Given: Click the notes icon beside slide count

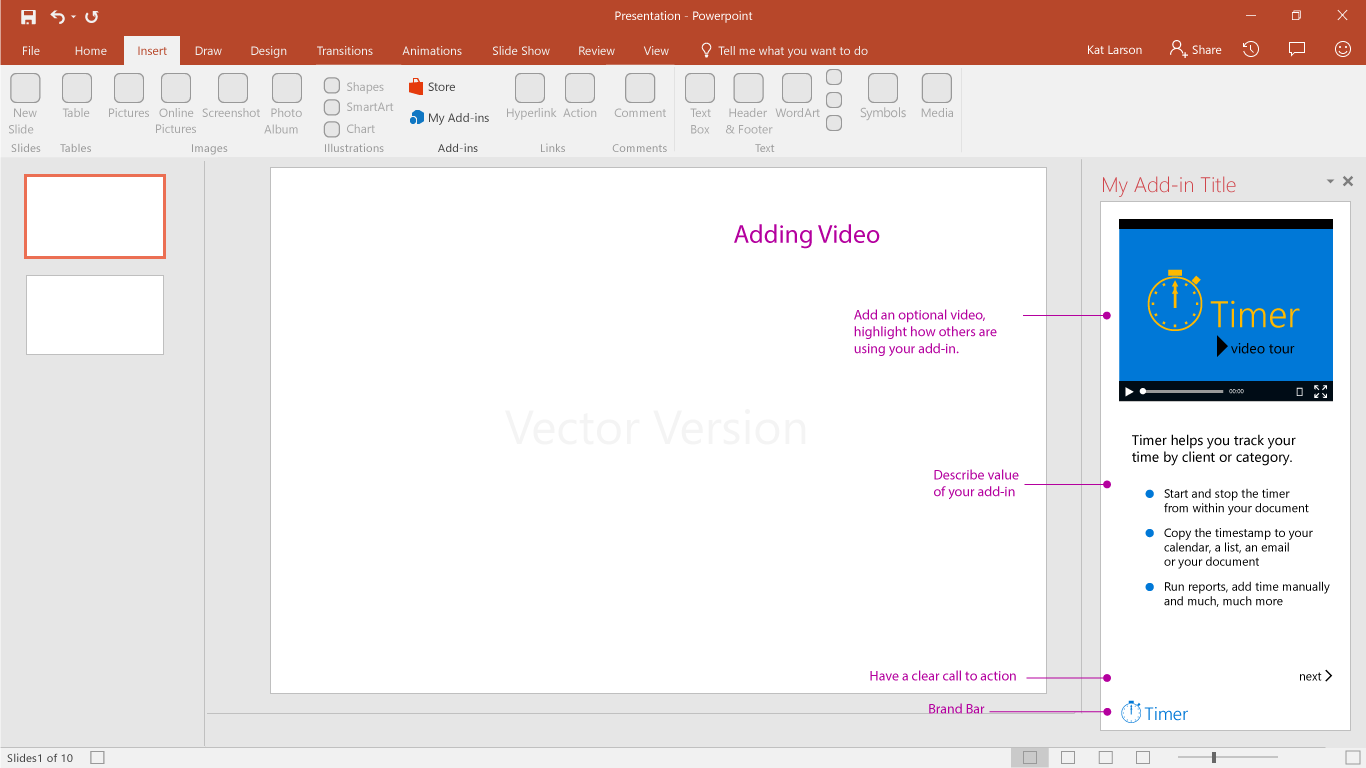Looking at the screenshot, I should [97, 758].
